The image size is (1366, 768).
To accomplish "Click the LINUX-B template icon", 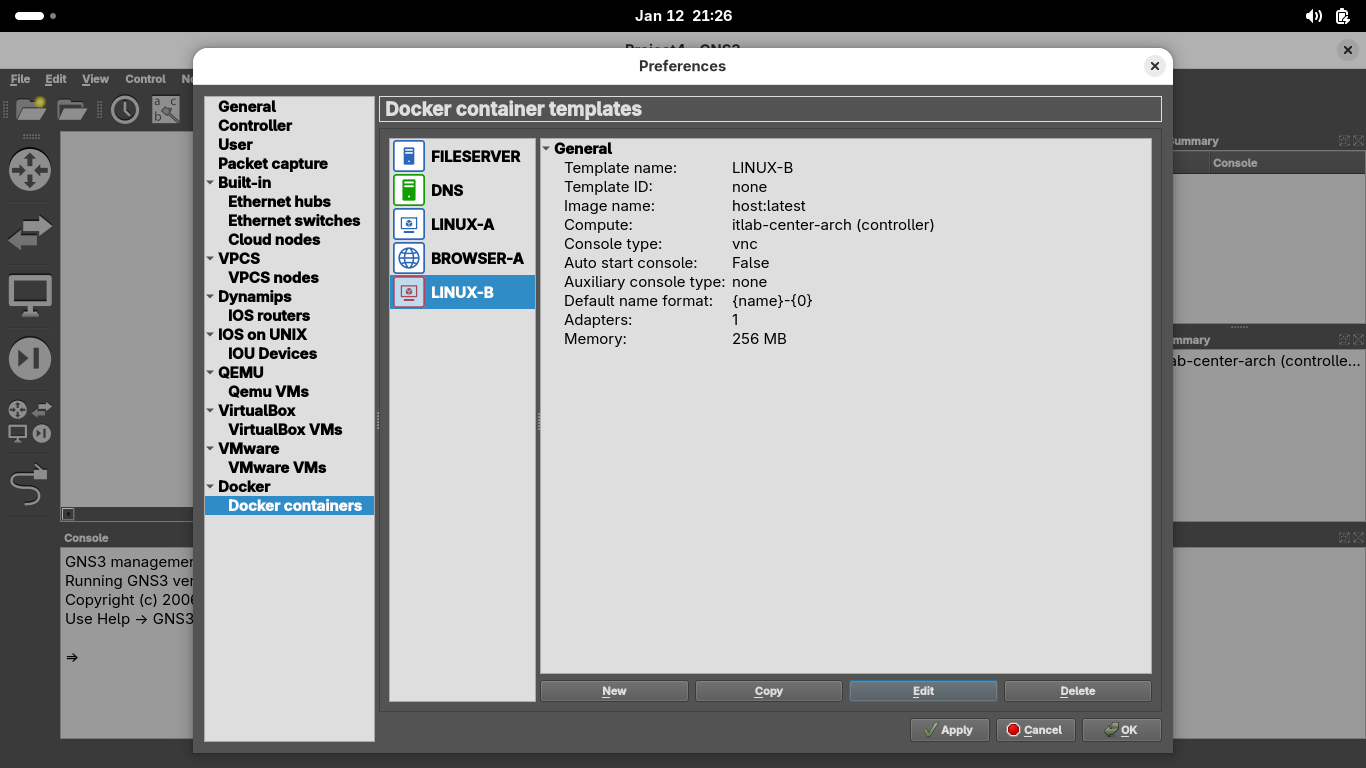I will (409, 292).
